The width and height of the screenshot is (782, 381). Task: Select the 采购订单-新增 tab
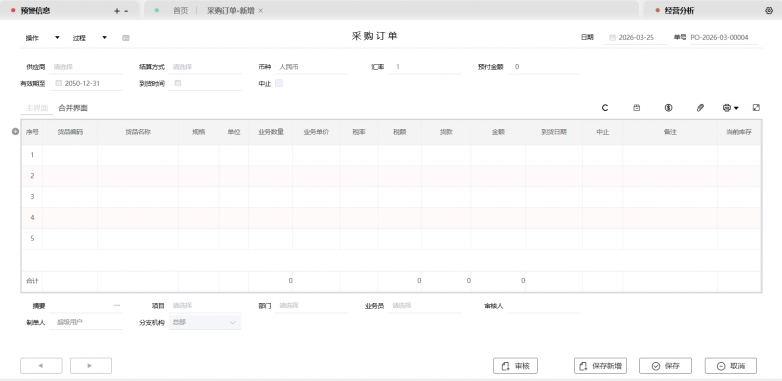tap(230, 11)
